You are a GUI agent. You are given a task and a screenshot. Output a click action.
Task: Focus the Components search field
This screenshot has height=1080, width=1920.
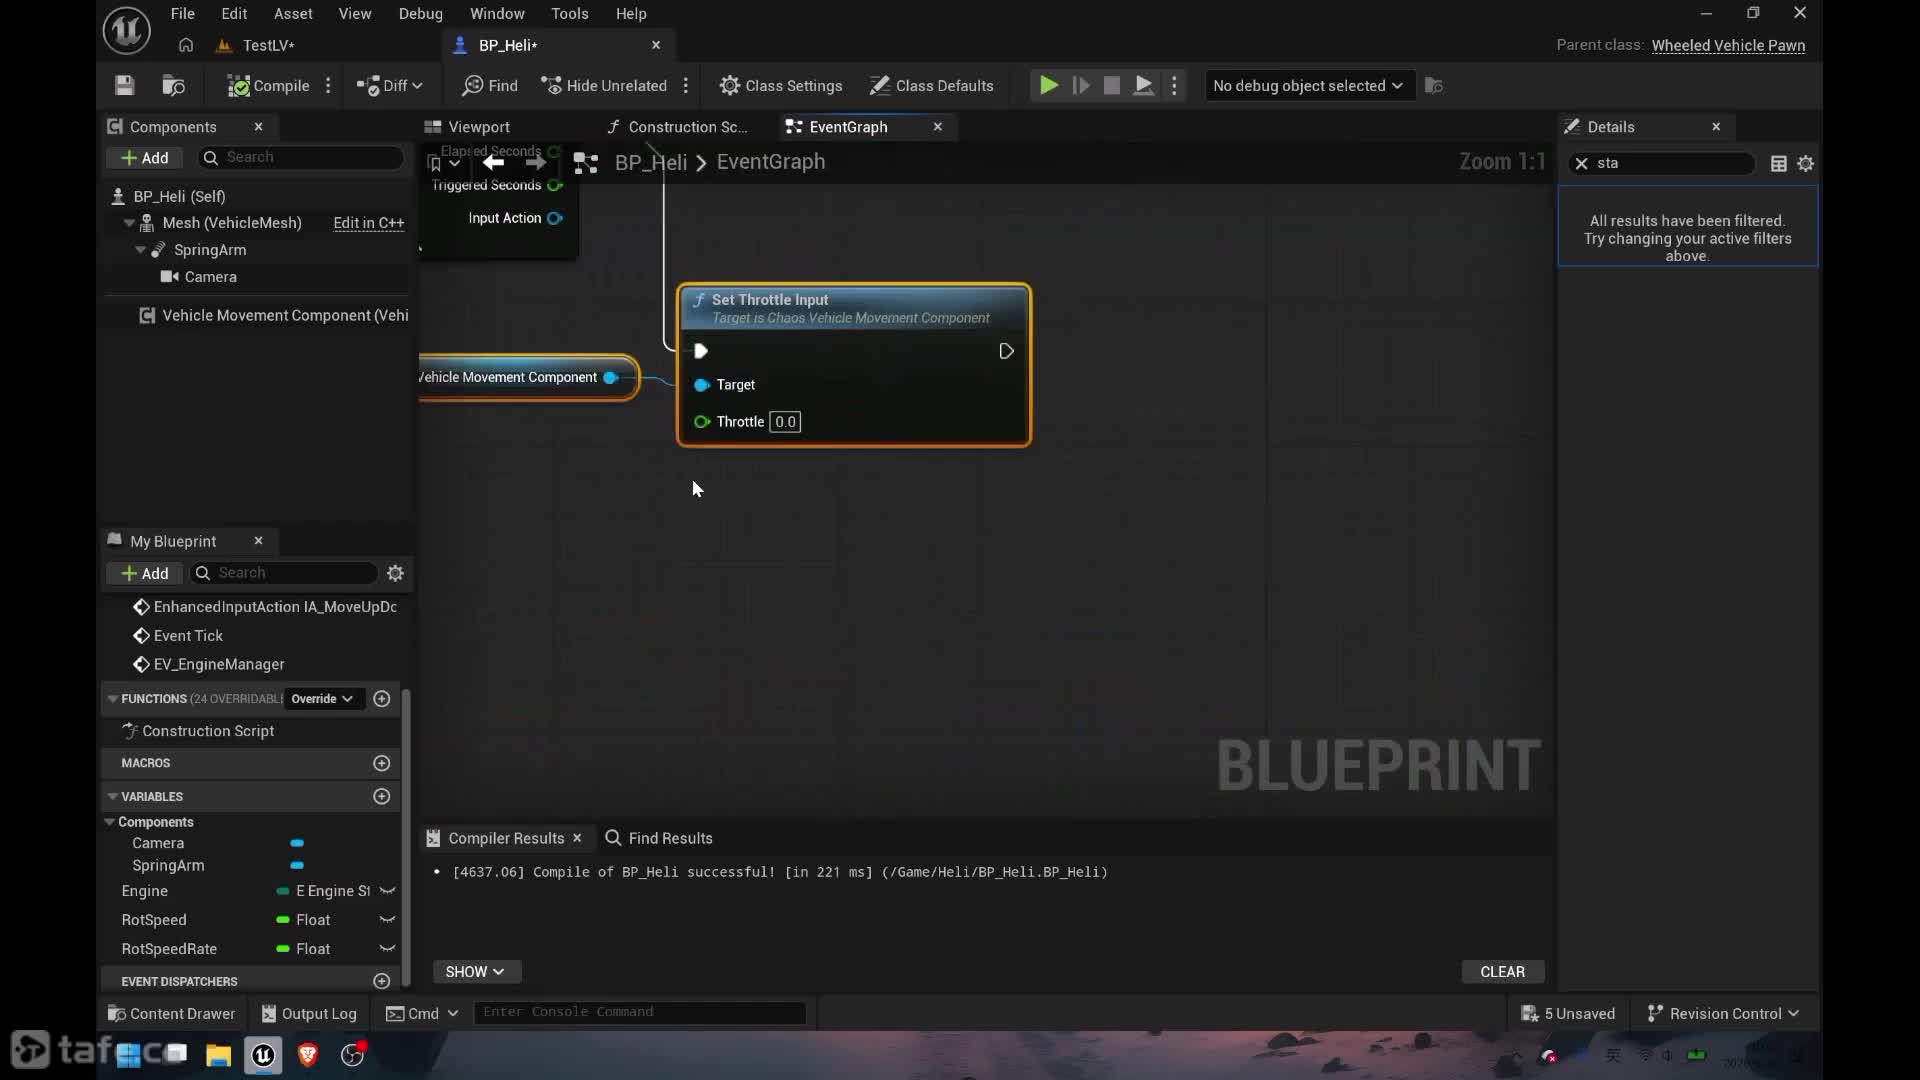pos(301,157)
